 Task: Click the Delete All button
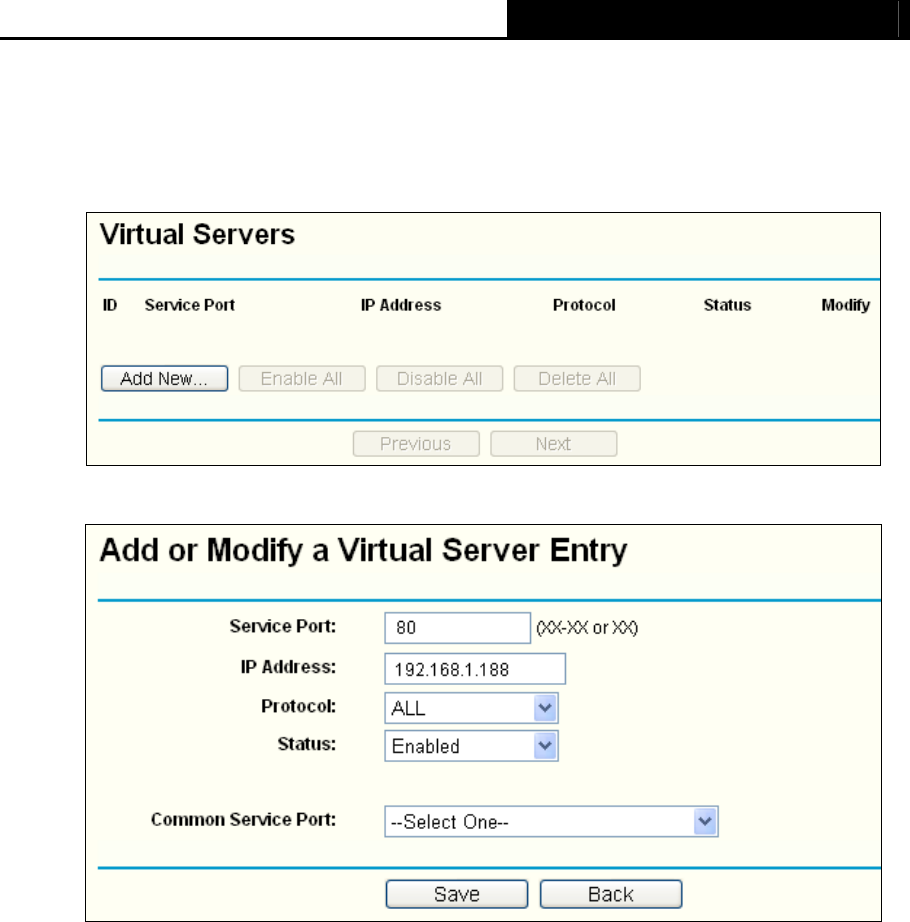click(x=577, y=379)
